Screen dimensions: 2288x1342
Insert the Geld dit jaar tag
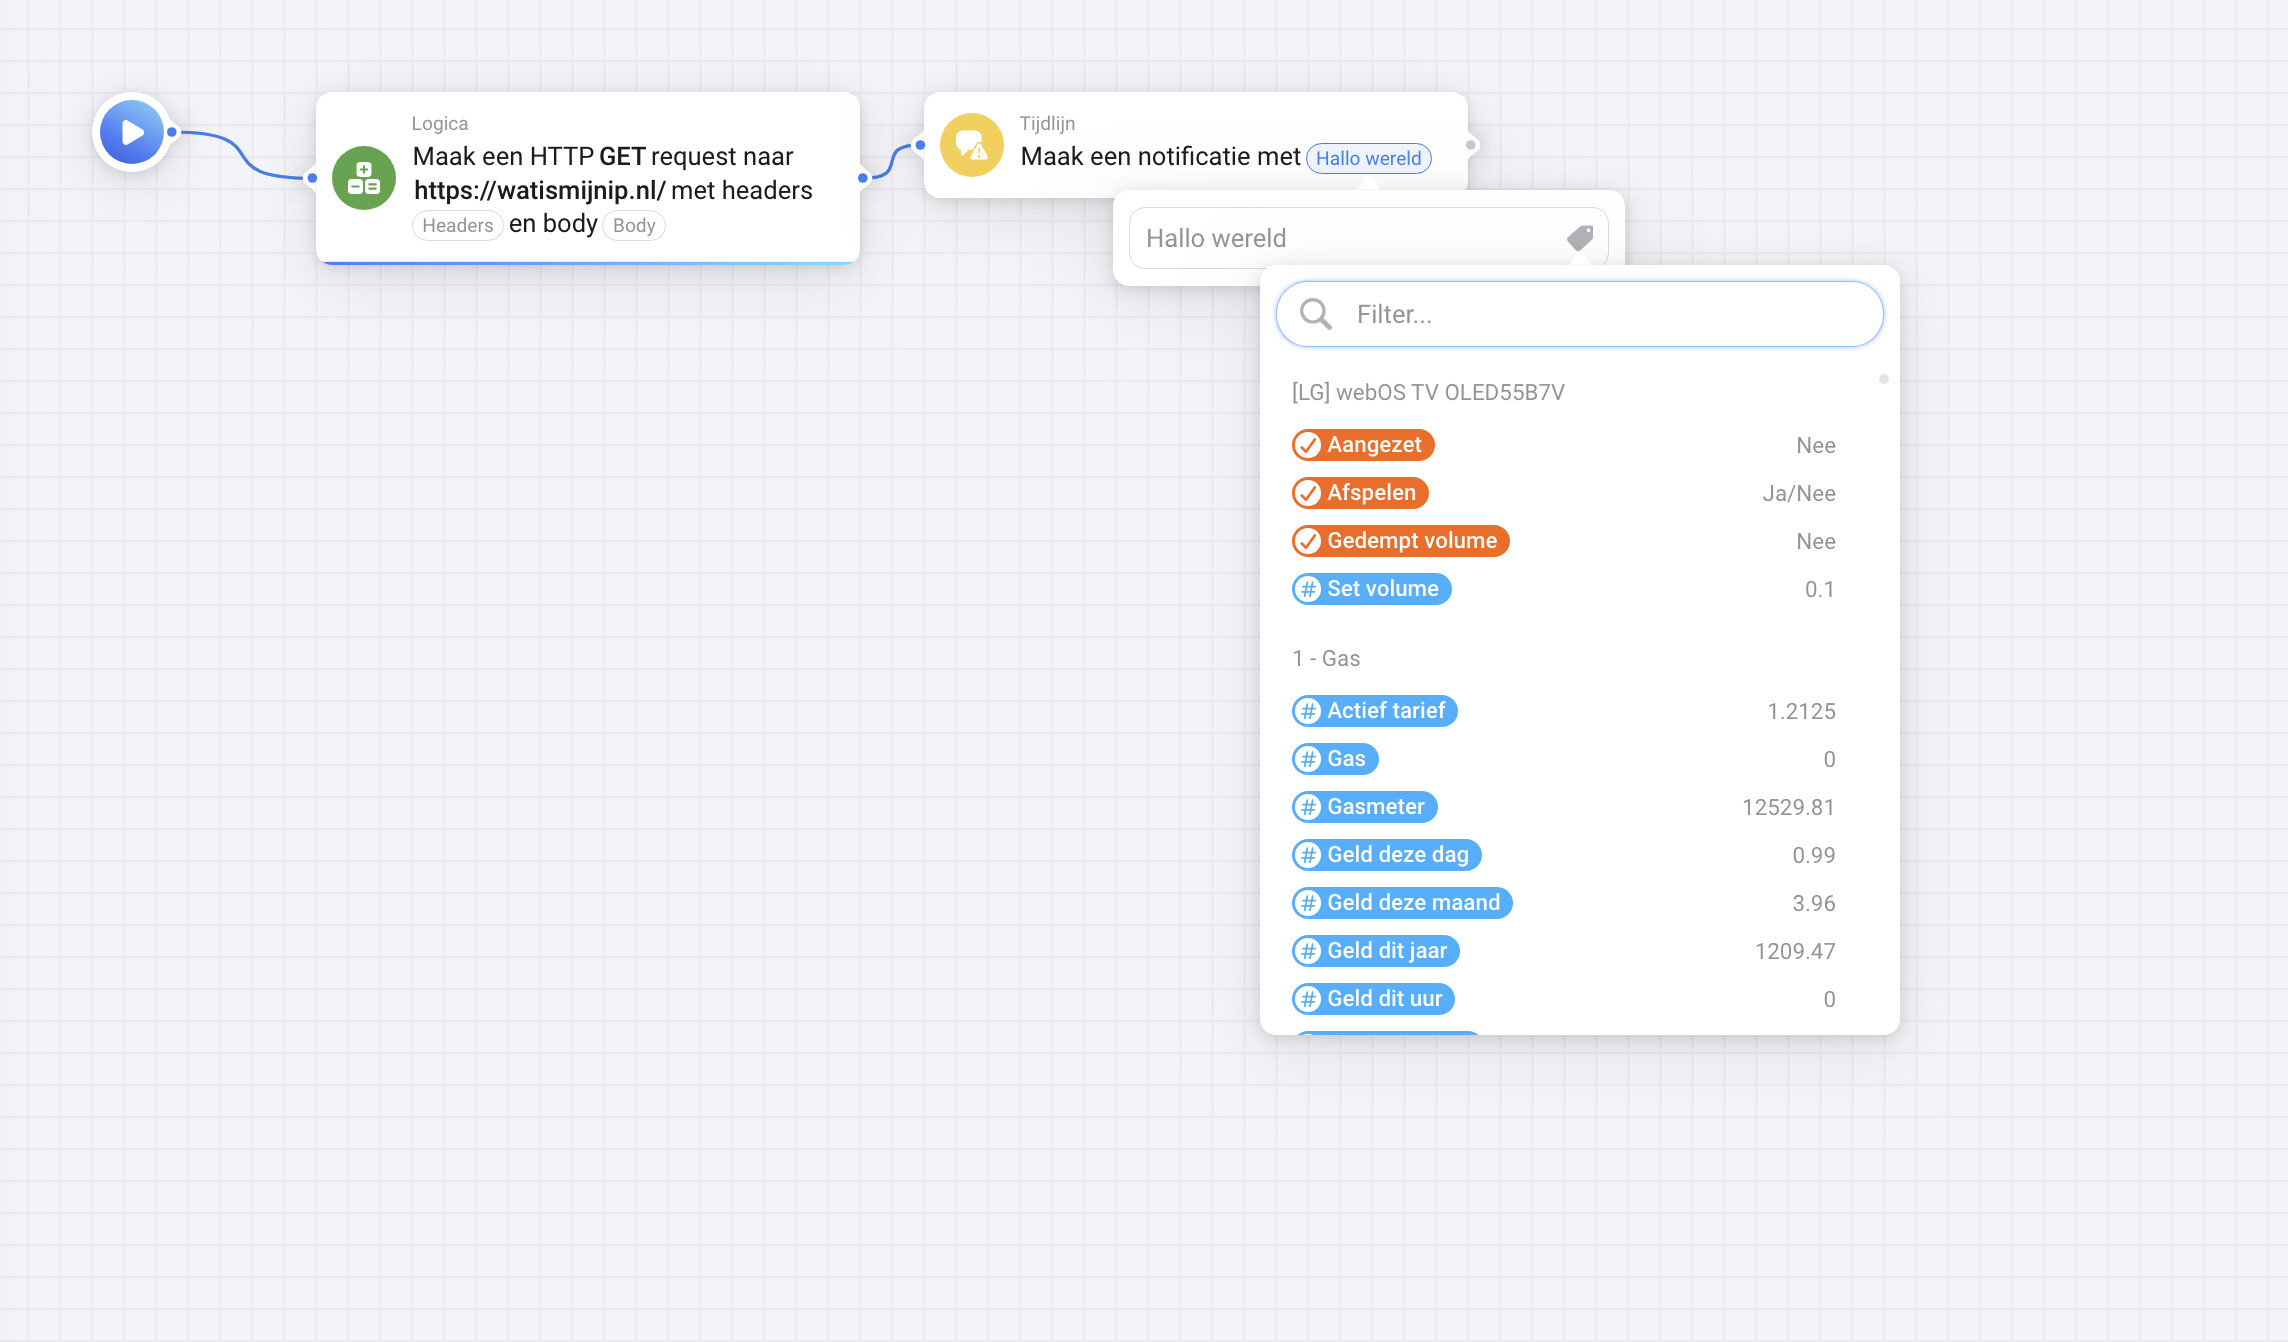click(1375, 951)
